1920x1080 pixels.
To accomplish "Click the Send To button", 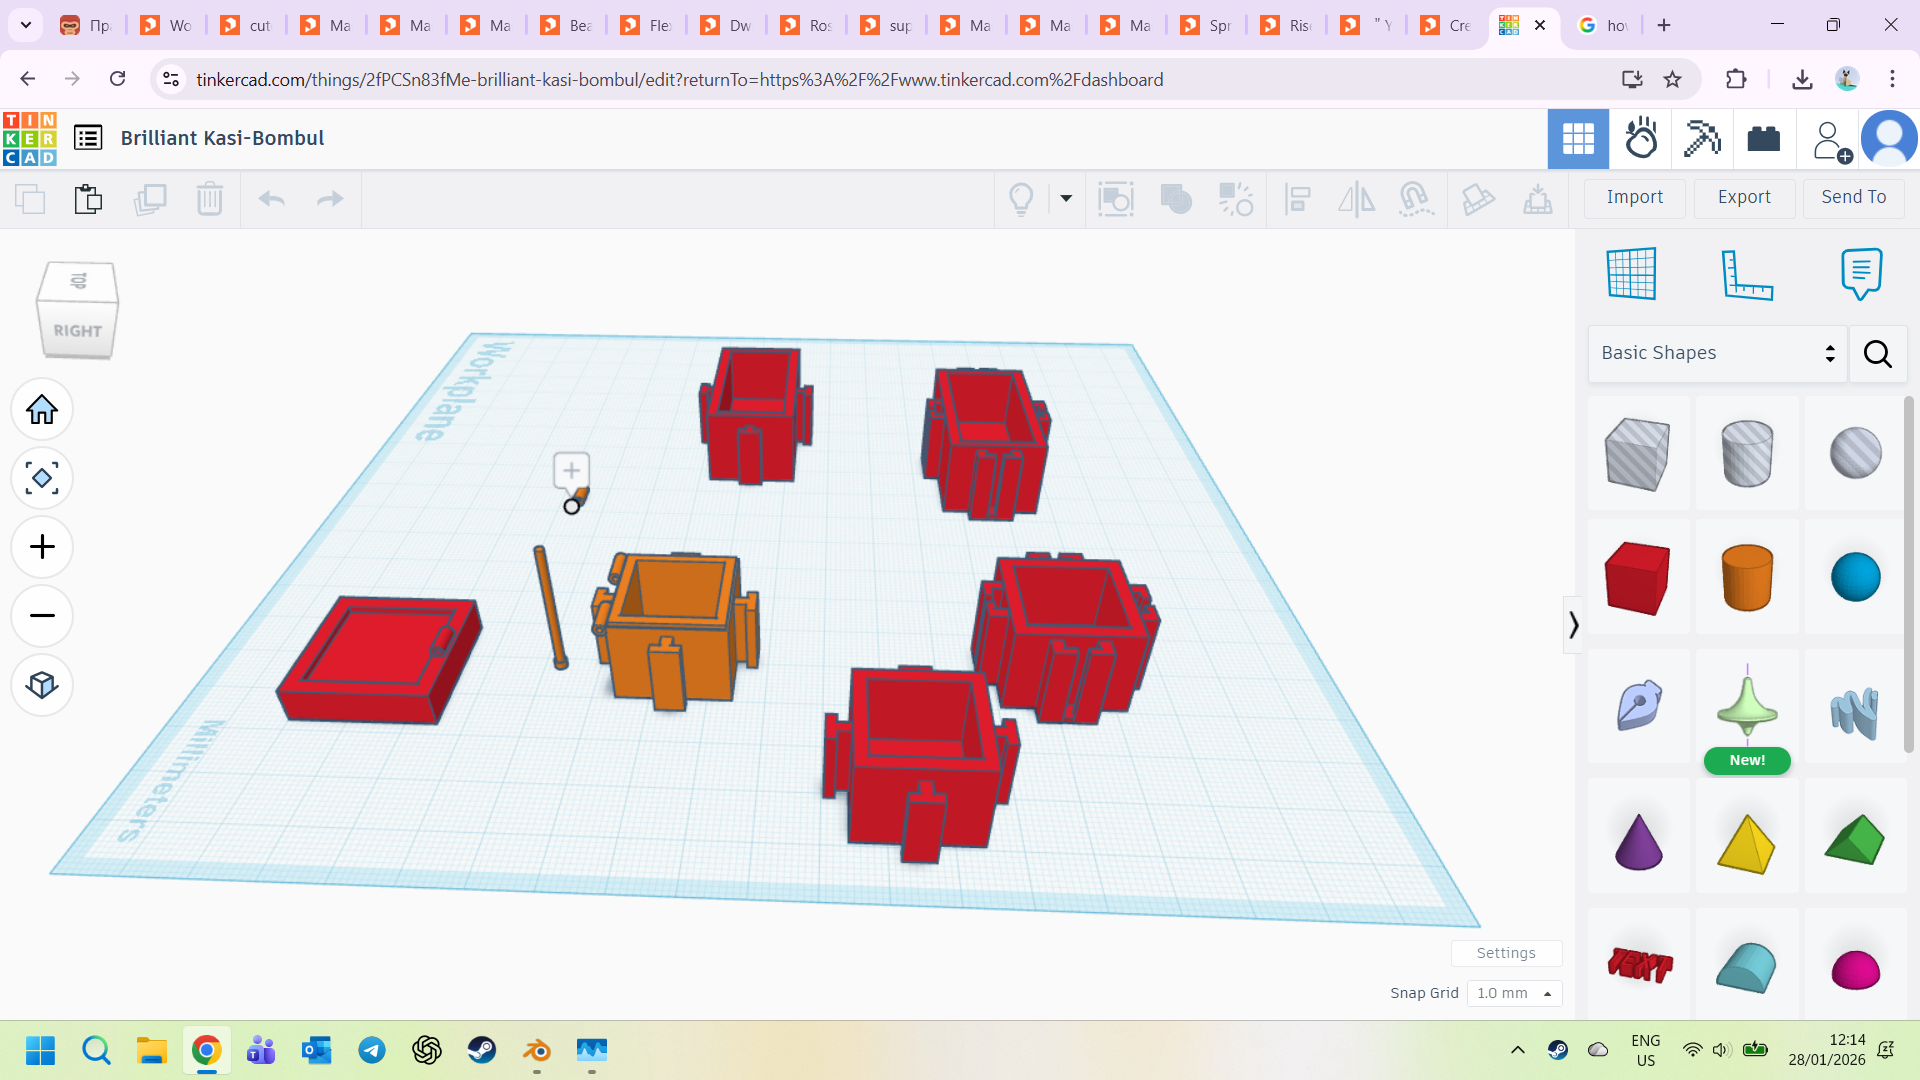I will pyautogui.click(x=1854, y=198).
